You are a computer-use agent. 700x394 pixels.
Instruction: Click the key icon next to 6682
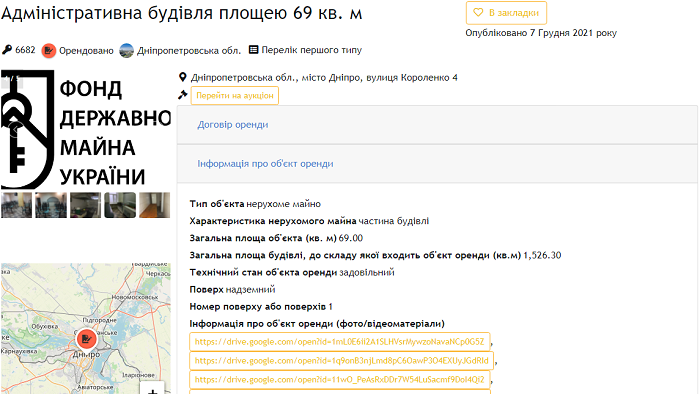[7, 50]
